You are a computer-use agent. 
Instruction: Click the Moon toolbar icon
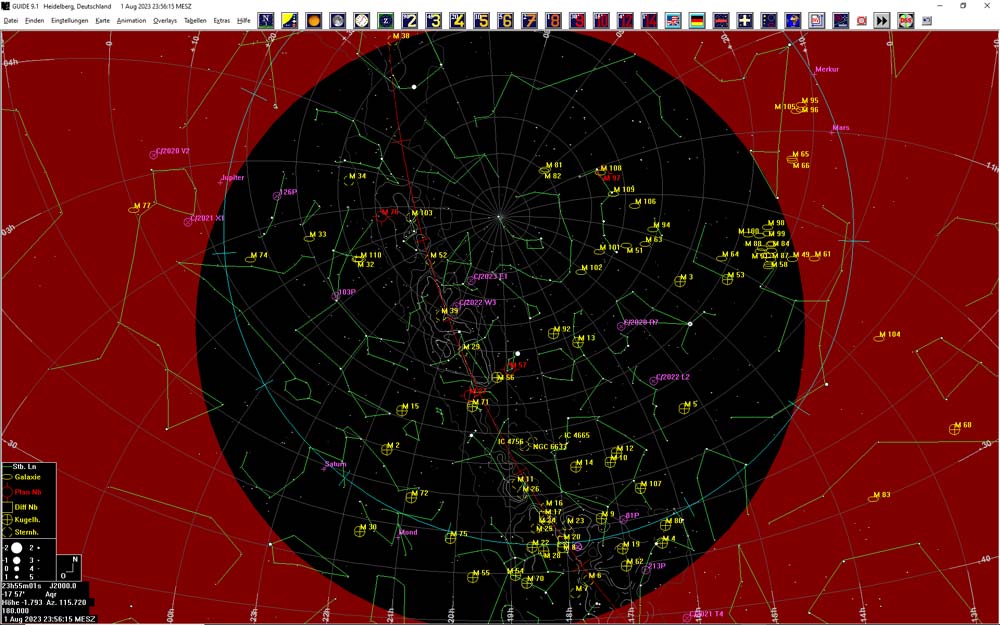[x=337, y=20]
